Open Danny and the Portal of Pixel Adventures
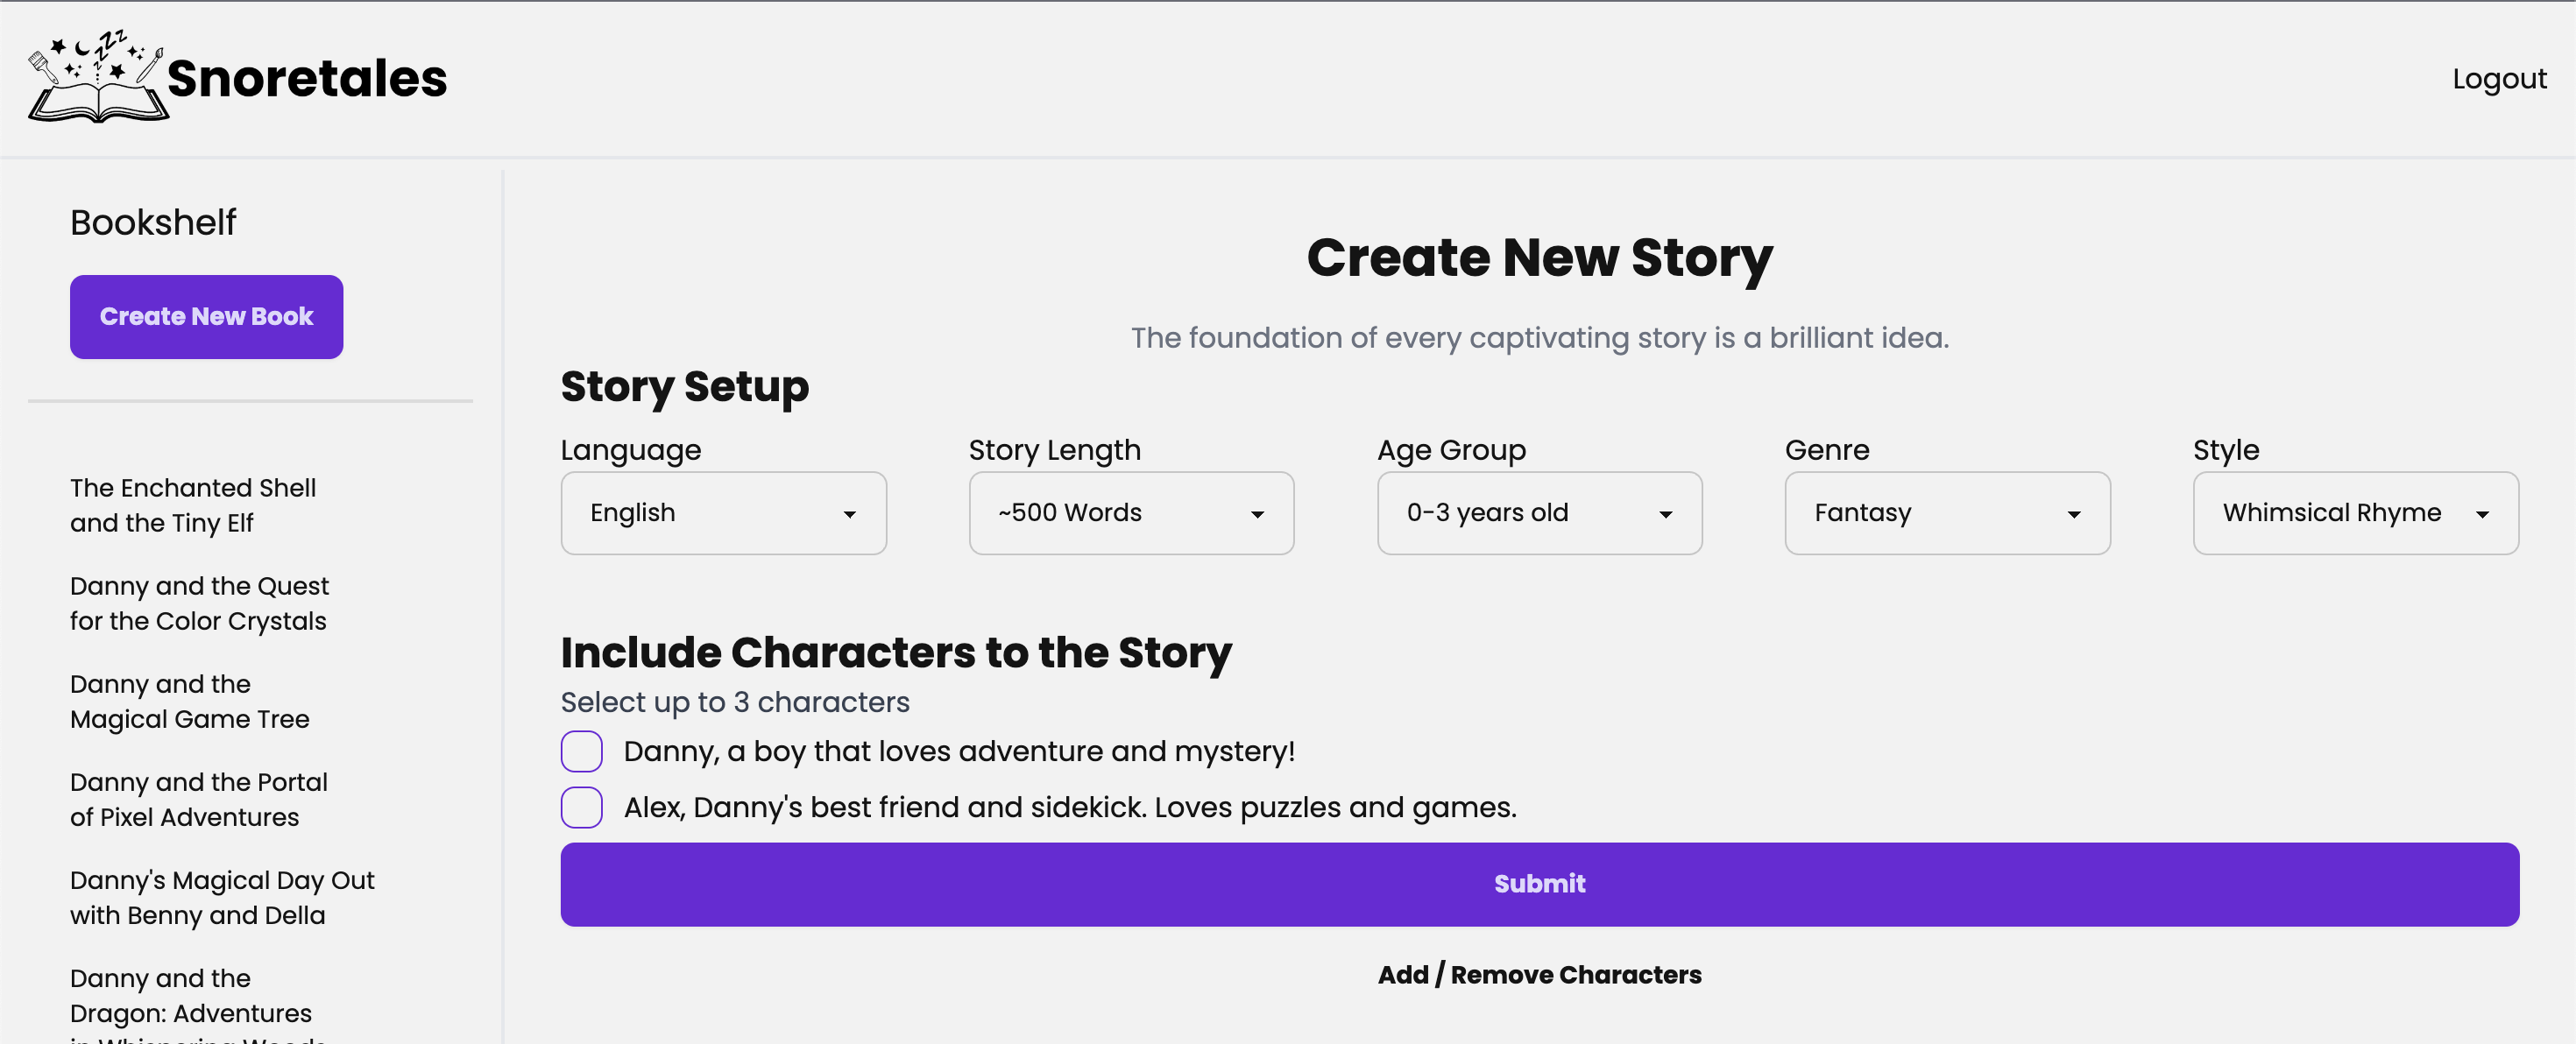This screenshot has height=1044, width=2576. click(x=198, y=799)
